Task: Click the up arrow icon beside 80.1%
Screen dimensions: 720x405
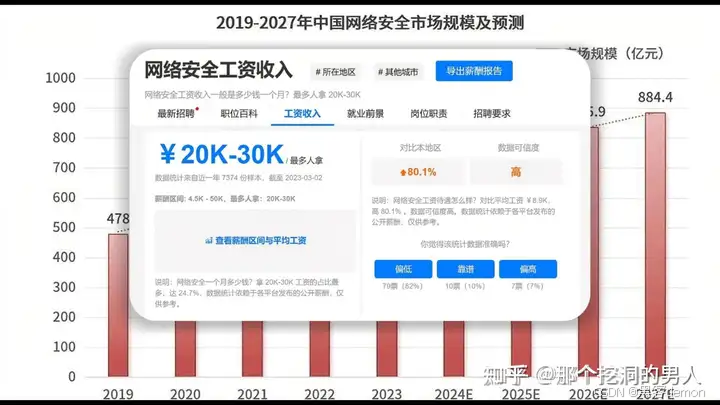Action: click(x=403, y=173)
